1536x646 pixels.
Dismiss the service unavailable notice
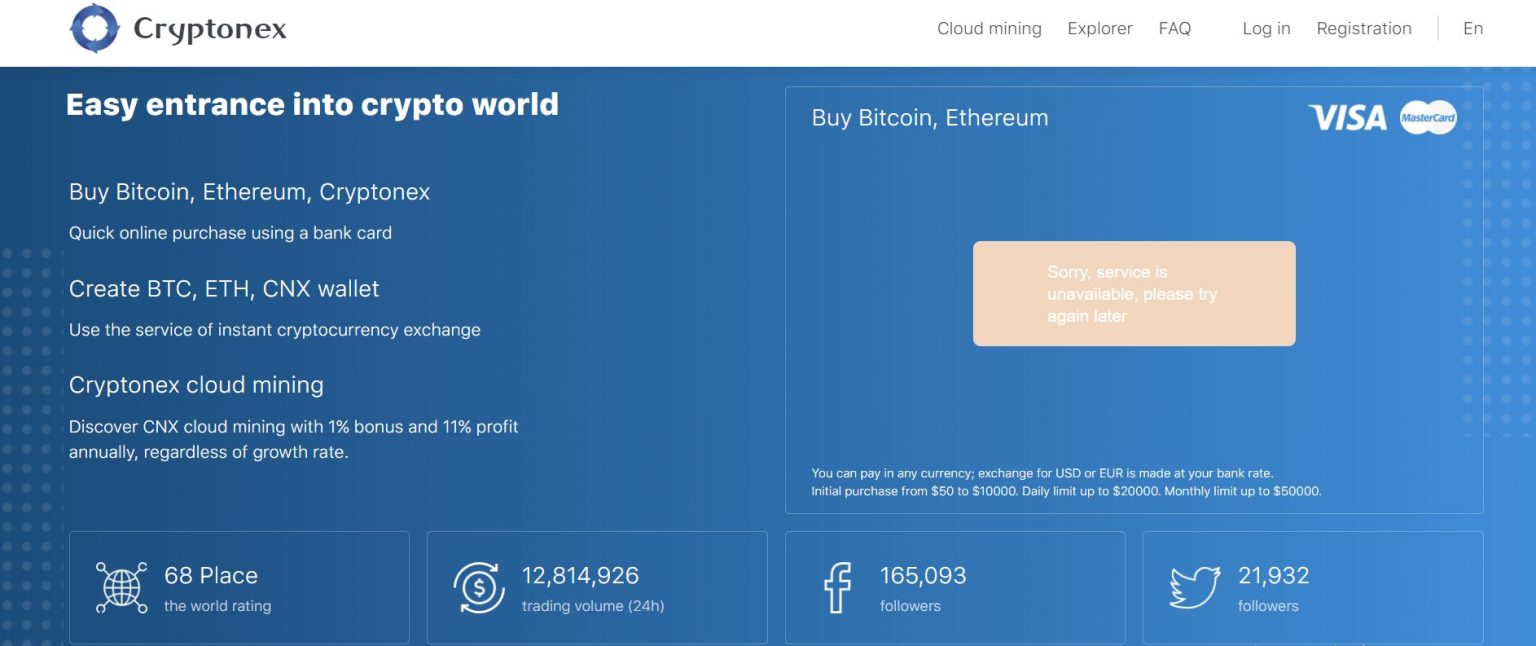click(x=1133, y=293)
